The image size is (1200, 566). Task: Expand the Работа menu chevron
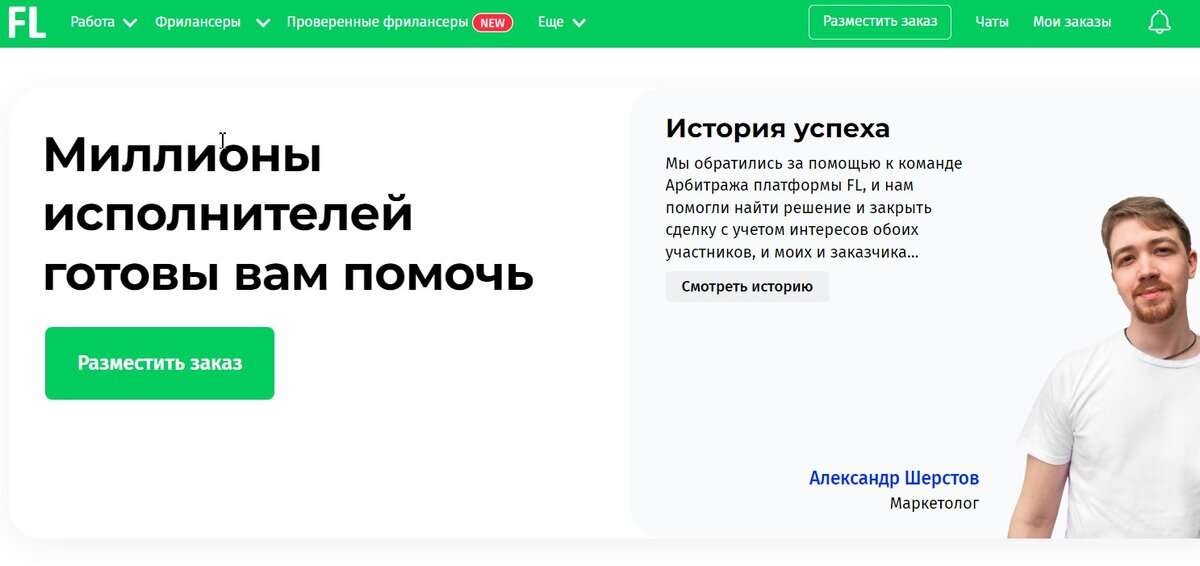129,23
